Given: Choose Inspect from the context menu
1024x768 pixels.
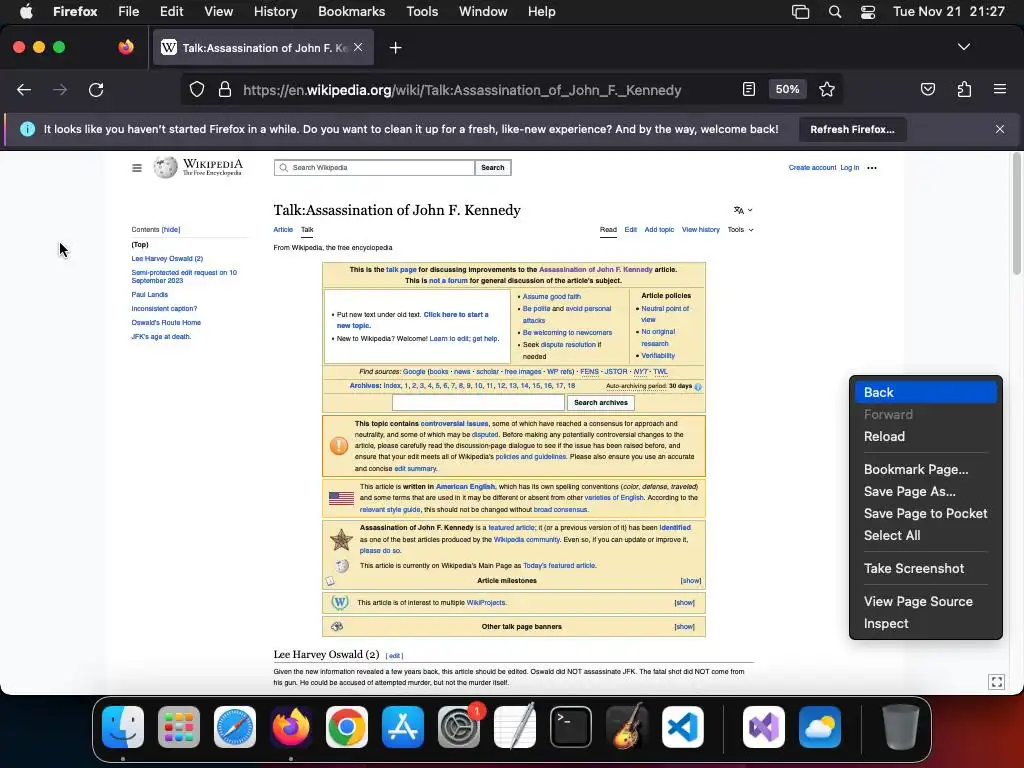Looking at the screenshot, I should (x=925, y=624).
